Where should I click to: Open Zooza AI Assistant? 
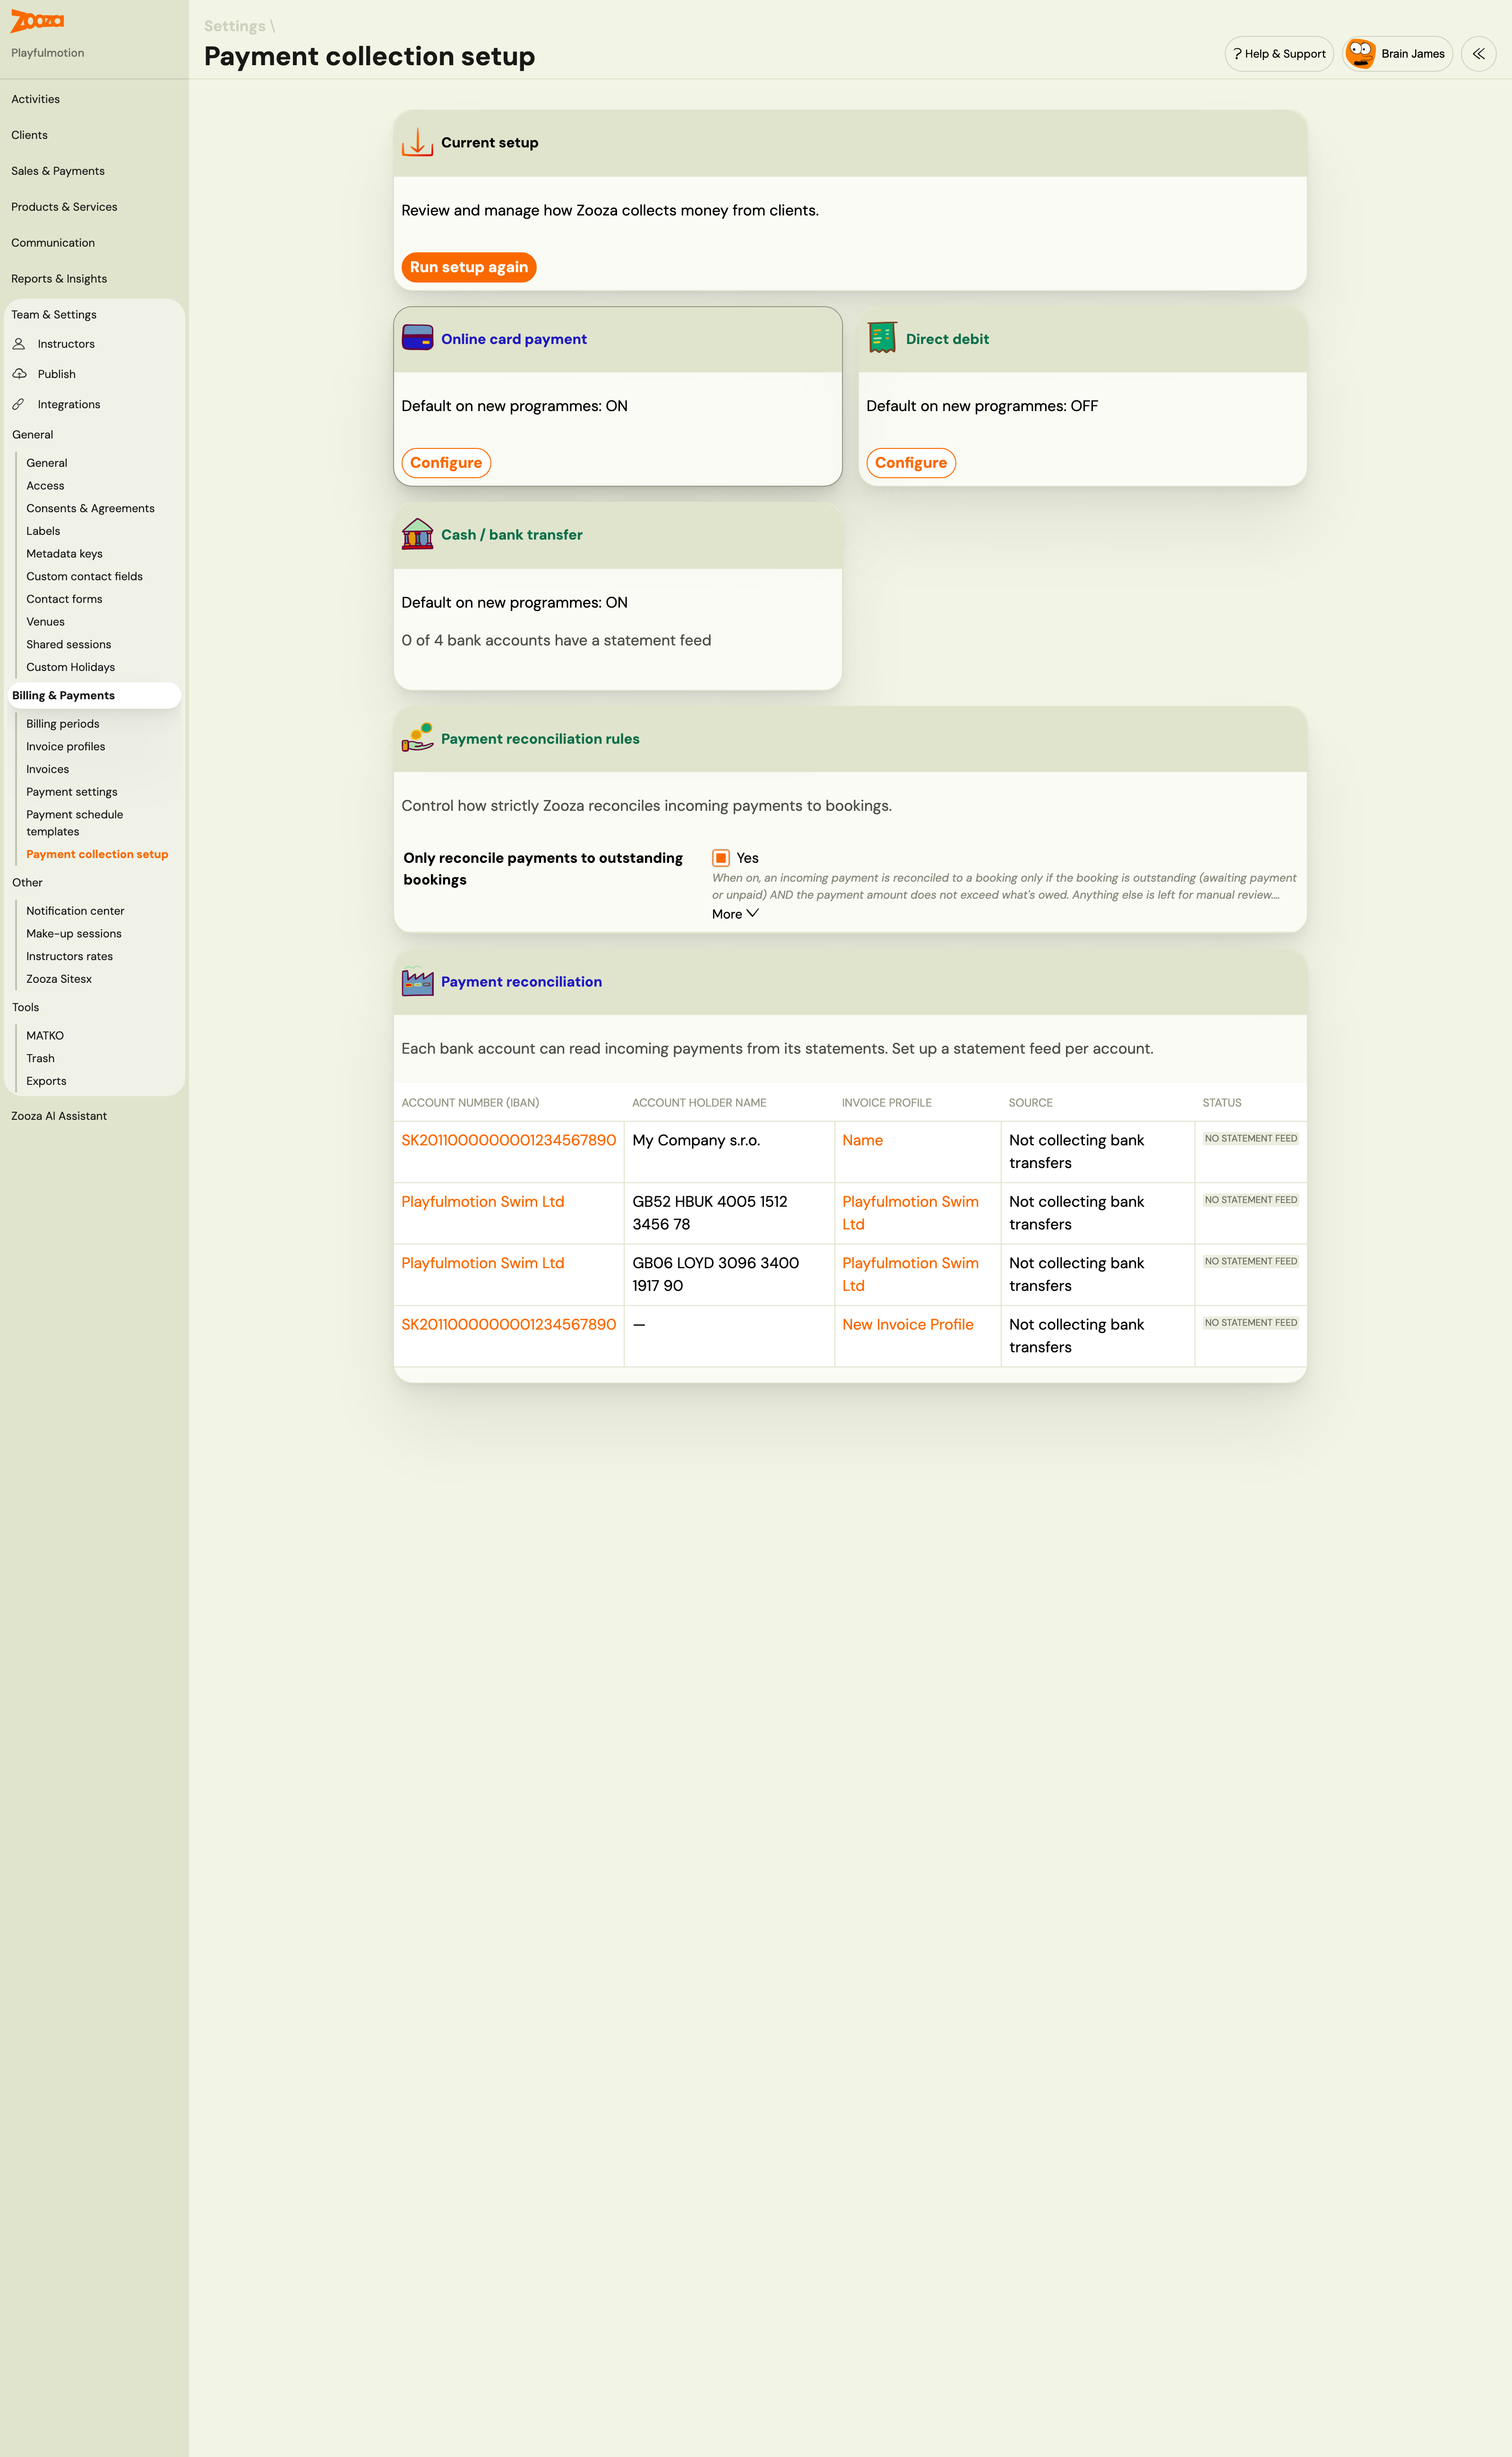click(59, 1116)
